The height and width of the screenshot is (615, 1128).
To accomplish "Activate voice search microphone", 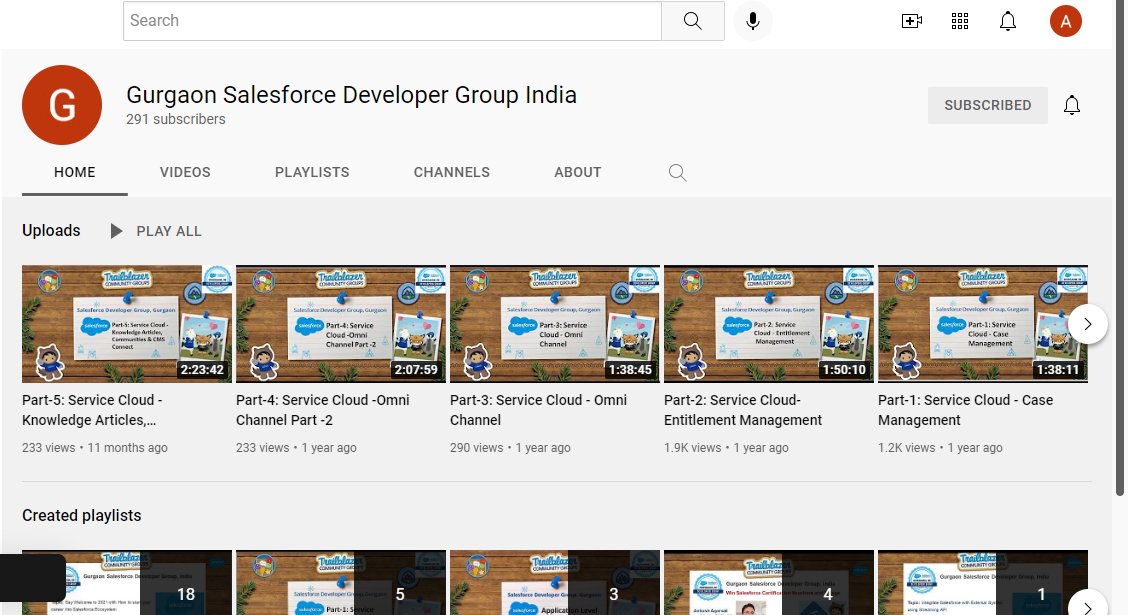I will (x=752, y=21).
